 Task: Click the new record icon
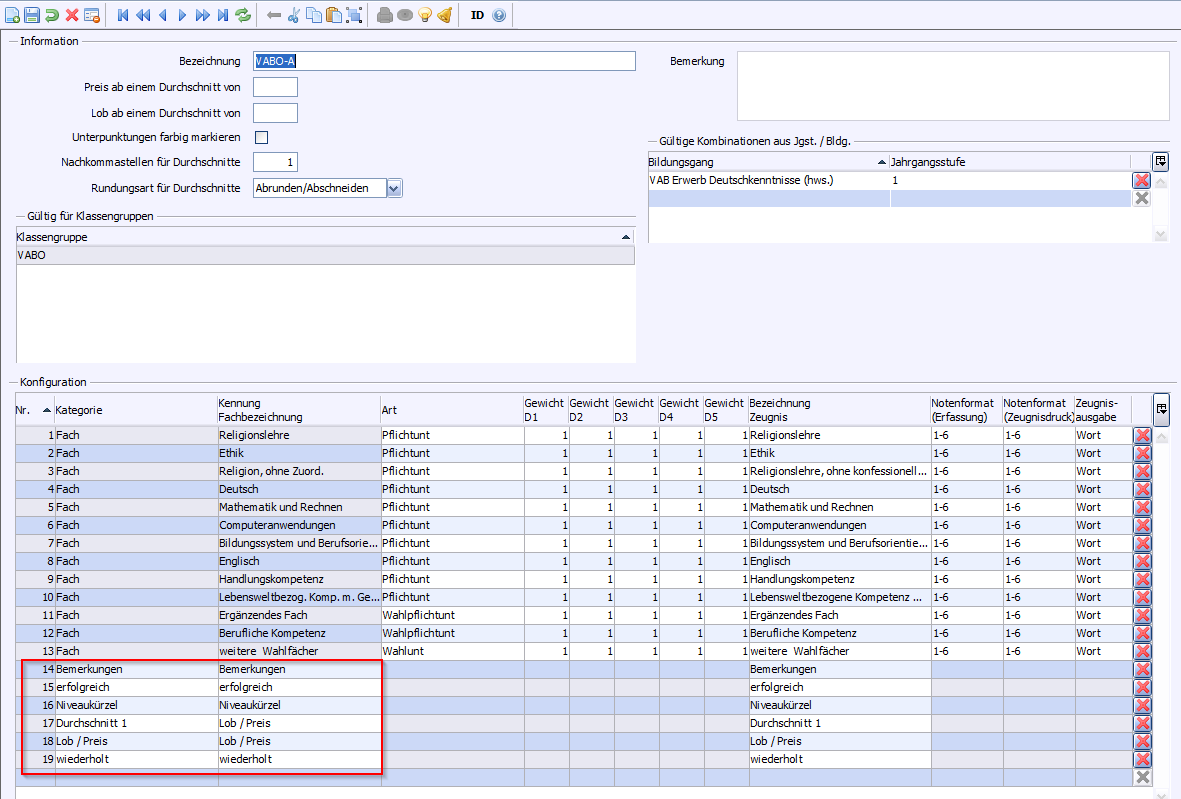(12, 15)
